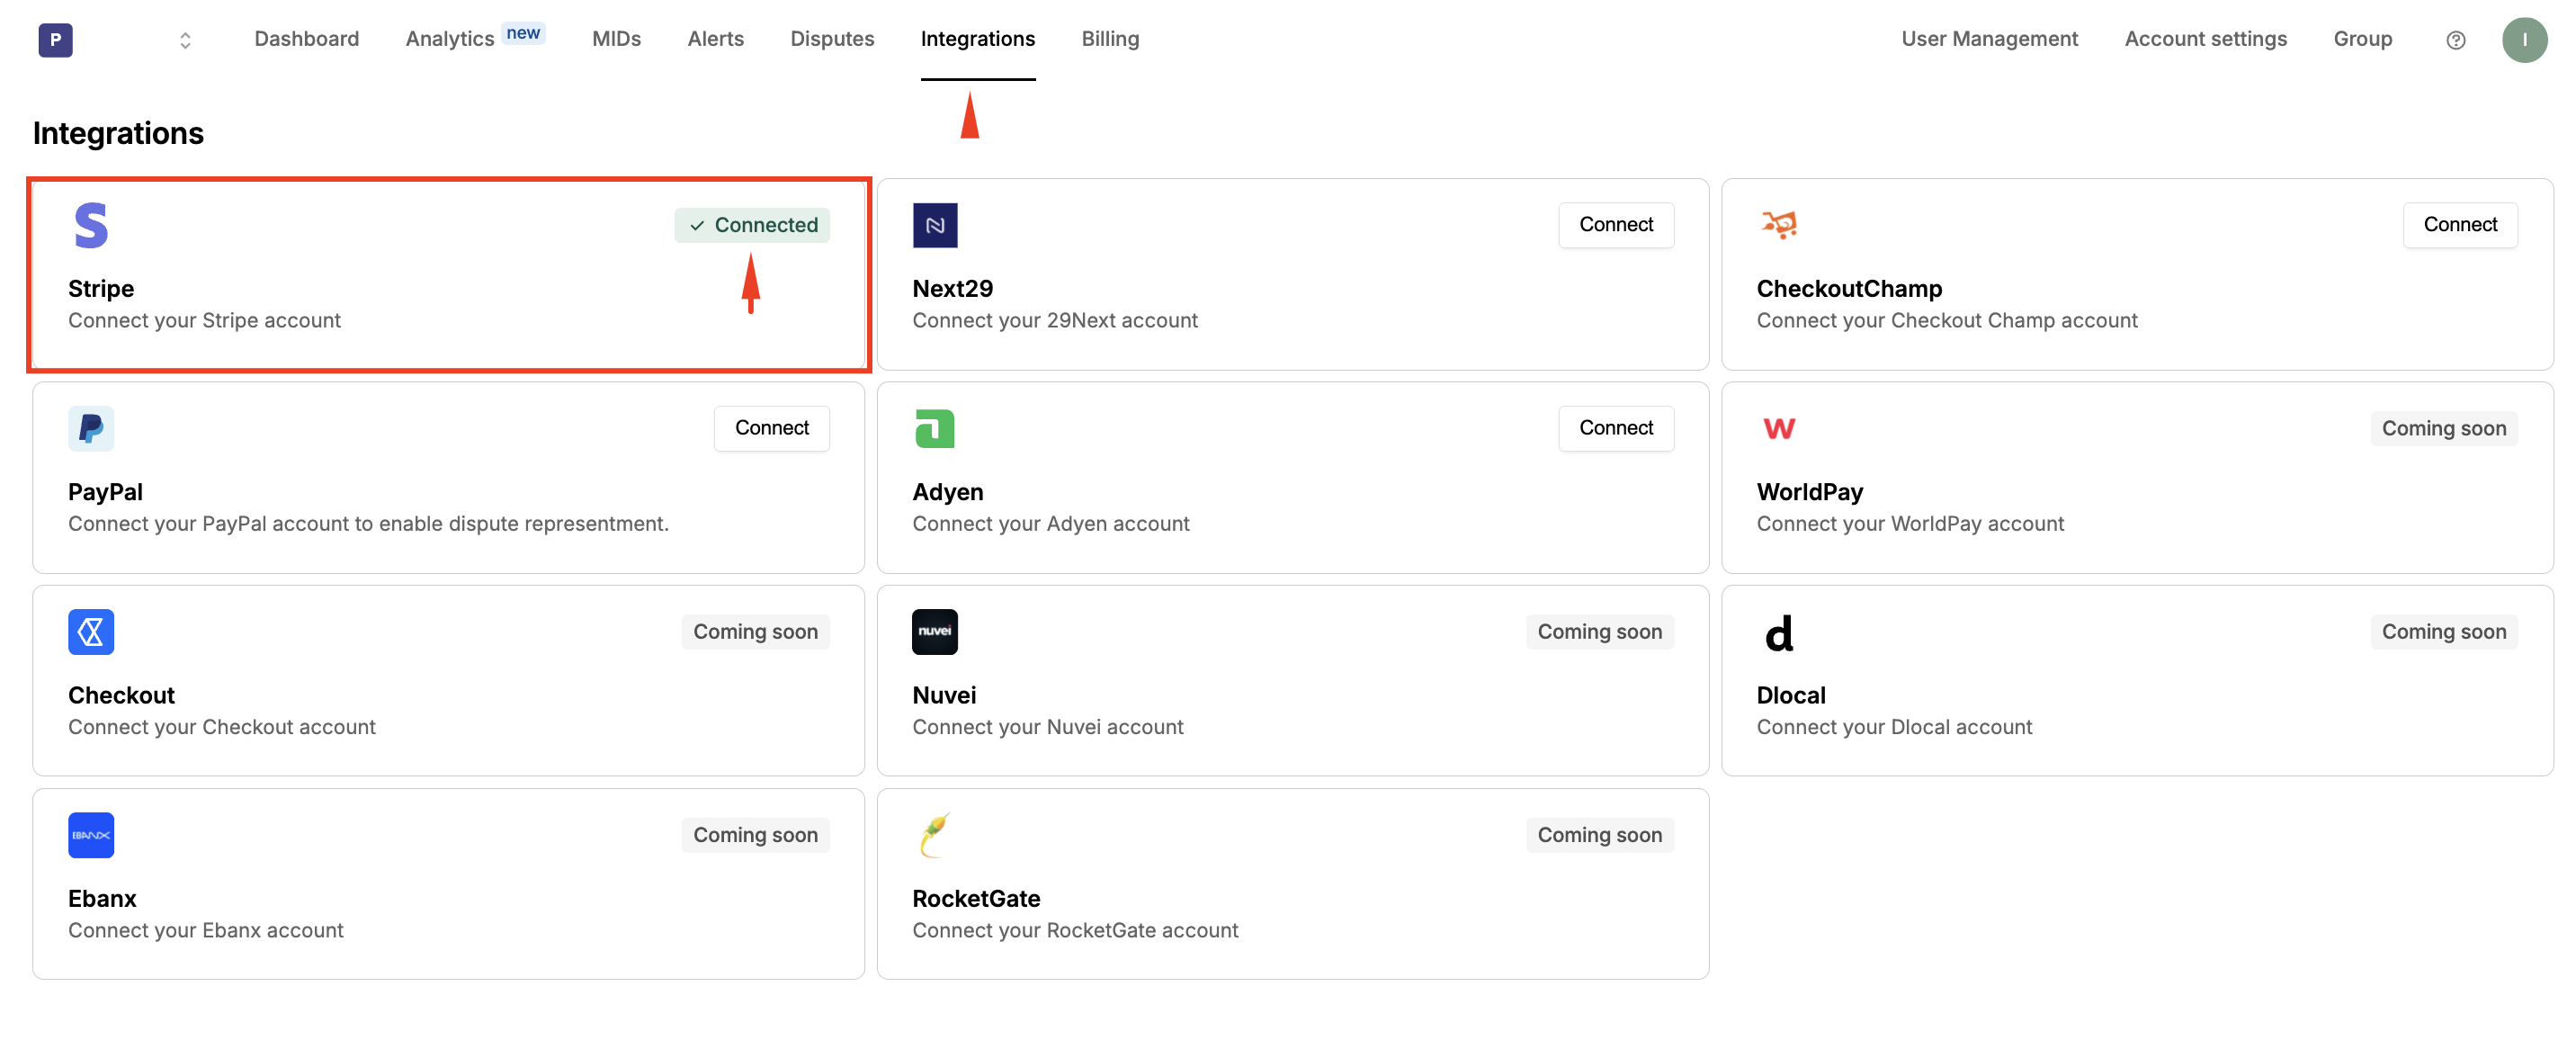This screenshot has height=1058, width=2576.
Task: Click the CheckoutChamp logo icon
Action: pos(1779,224)
